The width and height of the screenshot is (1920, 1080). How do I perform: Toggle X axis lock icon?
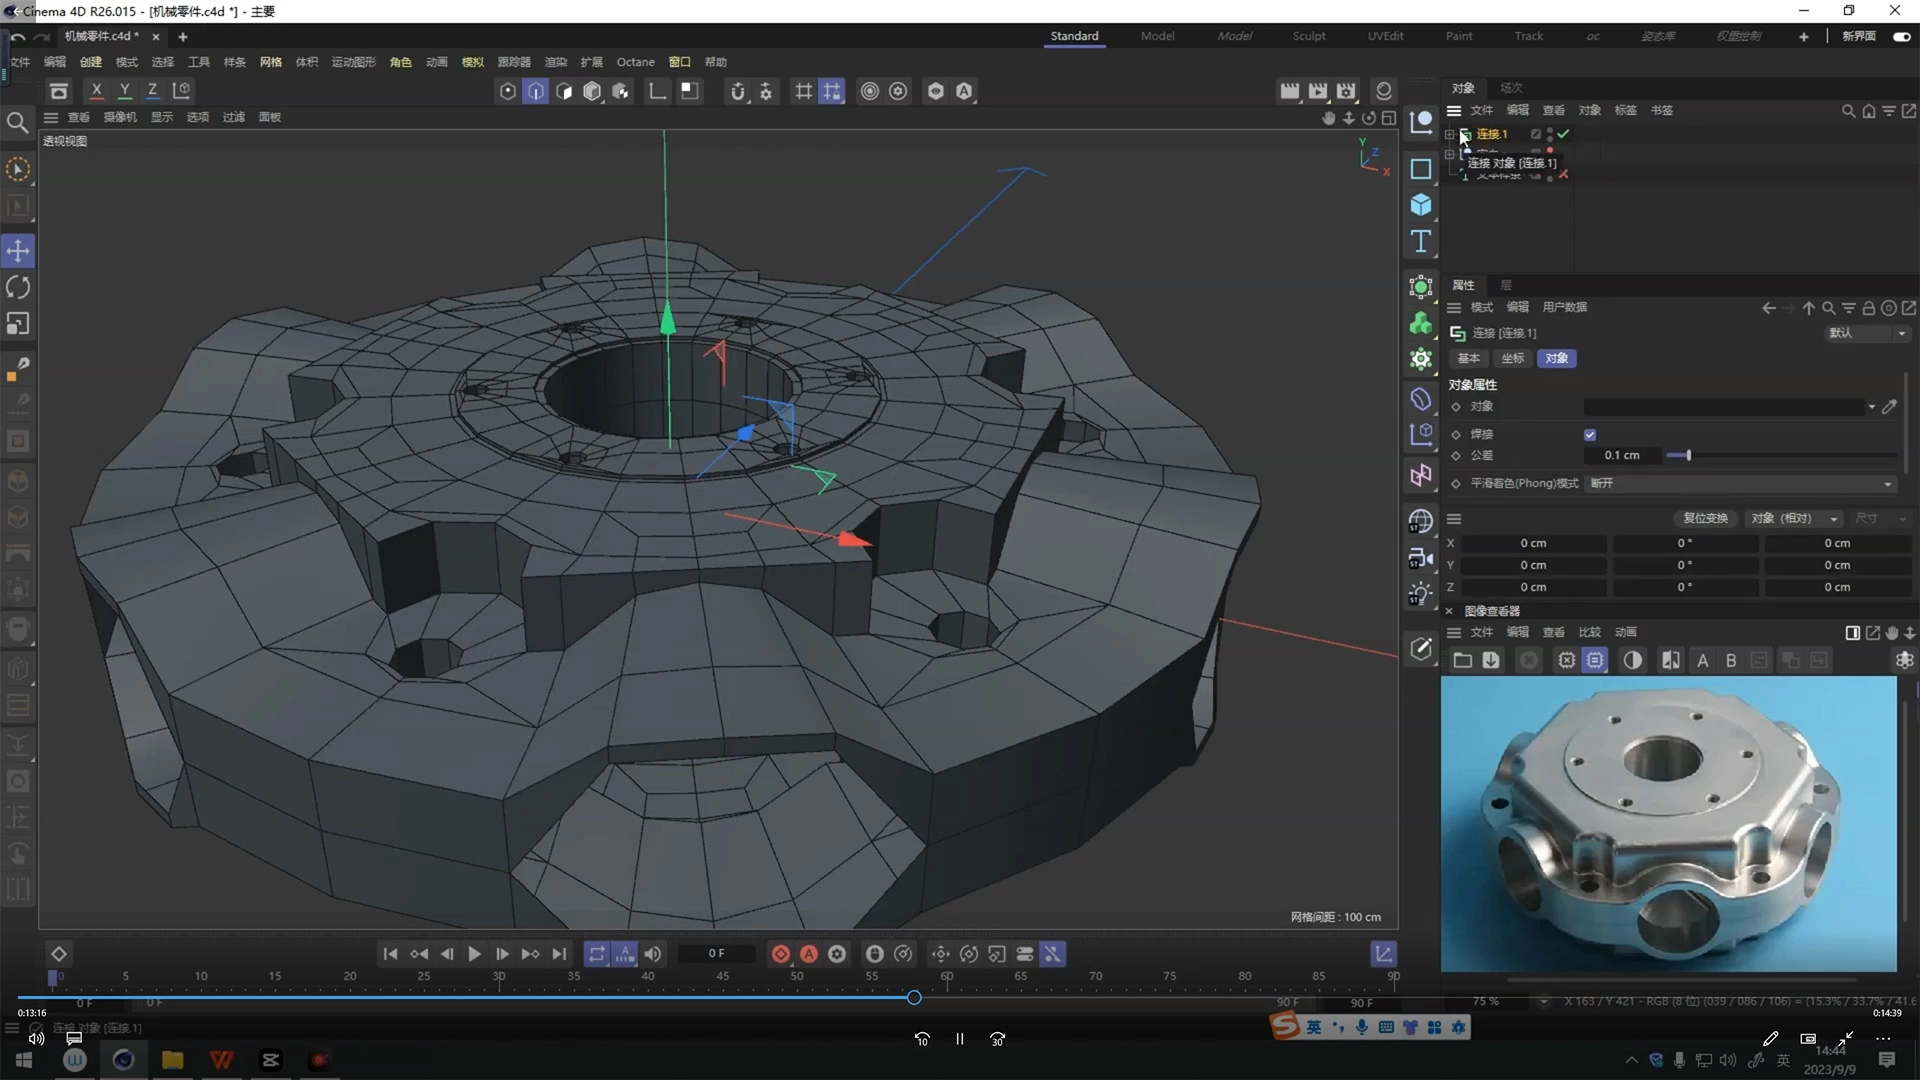pos(96,91)
